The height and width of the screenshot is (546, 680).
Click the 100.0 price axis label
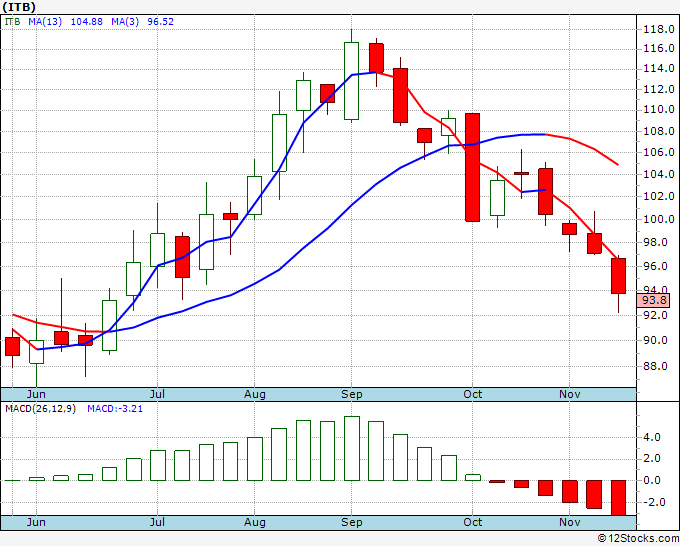click(659, 219)
